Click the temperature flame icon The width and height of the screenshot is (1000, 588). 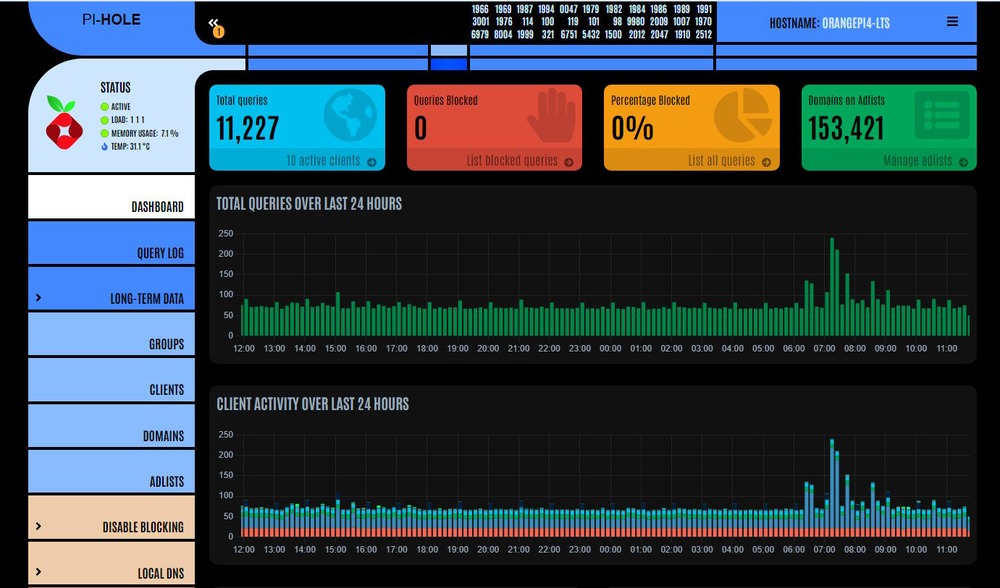click(105, 147)
